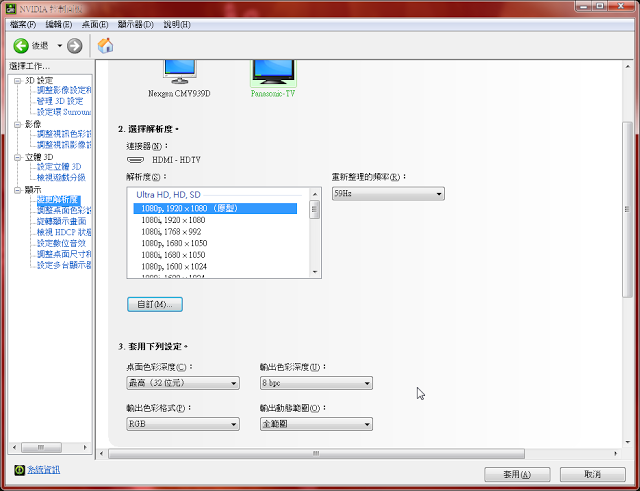Click the main panel vertical scrollbar thumb
The image size is (640, 491).
[x=627, y=209]
